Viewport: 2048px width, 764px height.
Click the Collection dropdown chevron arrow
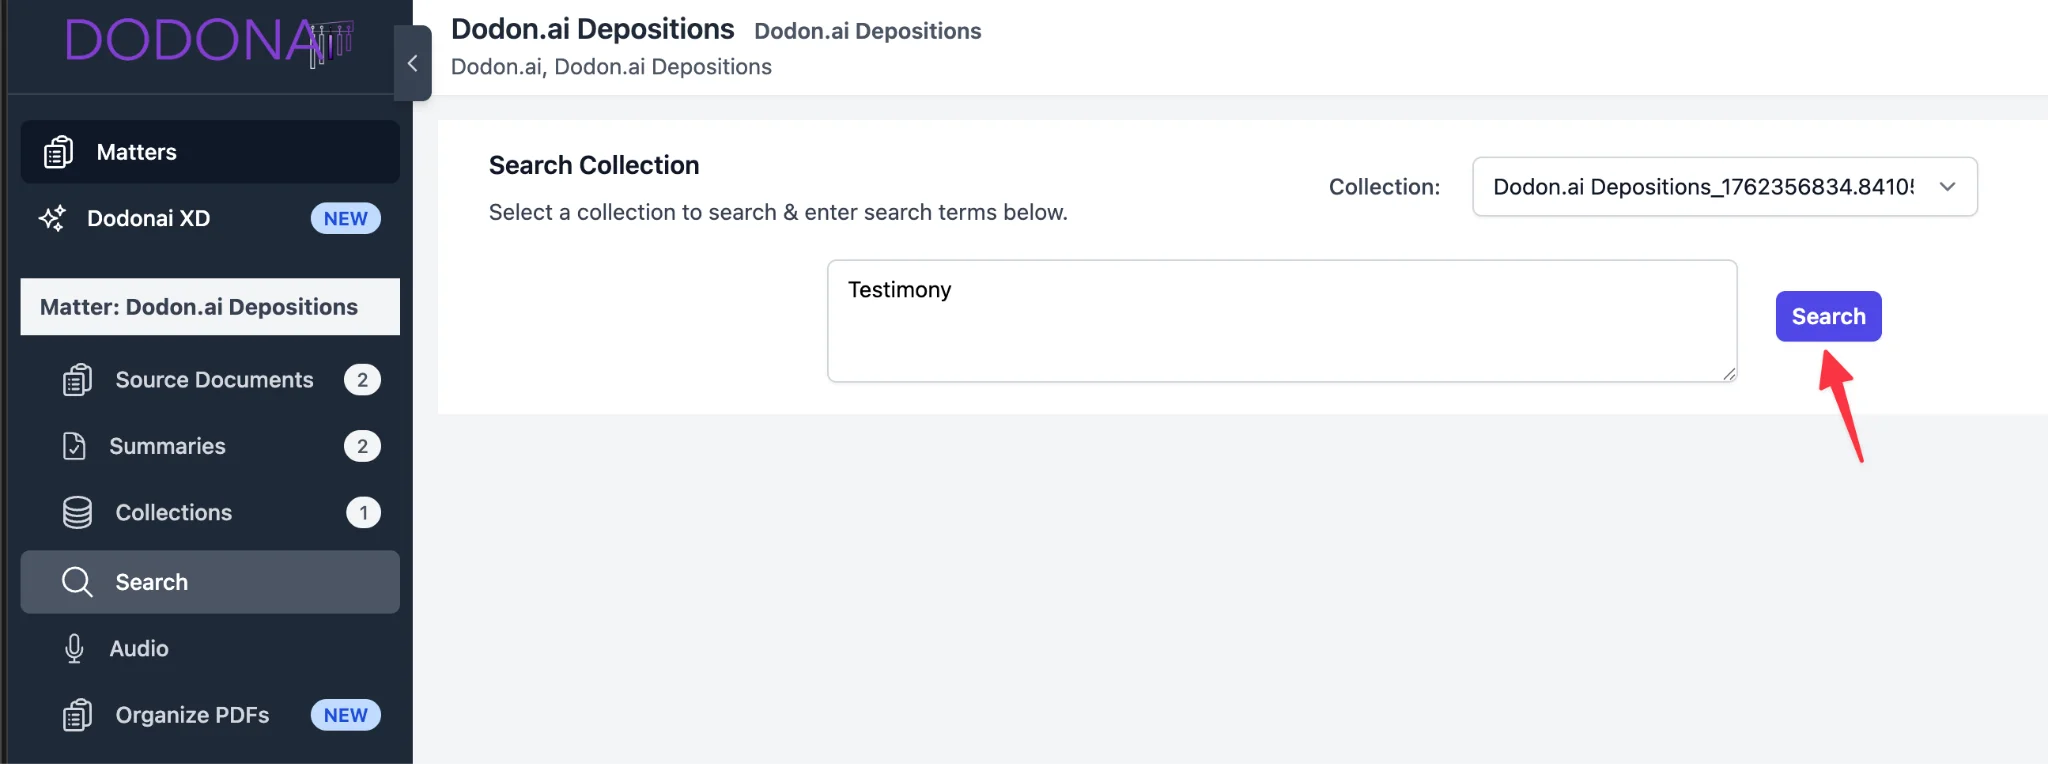coord(1947,187)
